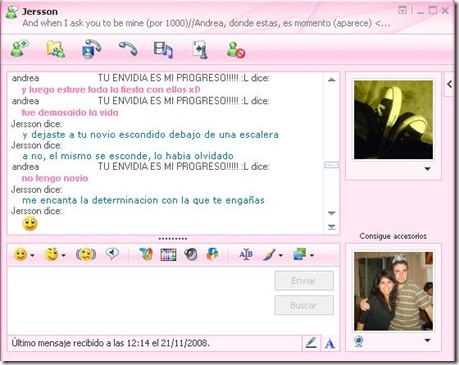This screenshot has height=365, width=459.
Task: Click the speaker sound icon
Action: (x=191, y=255)
